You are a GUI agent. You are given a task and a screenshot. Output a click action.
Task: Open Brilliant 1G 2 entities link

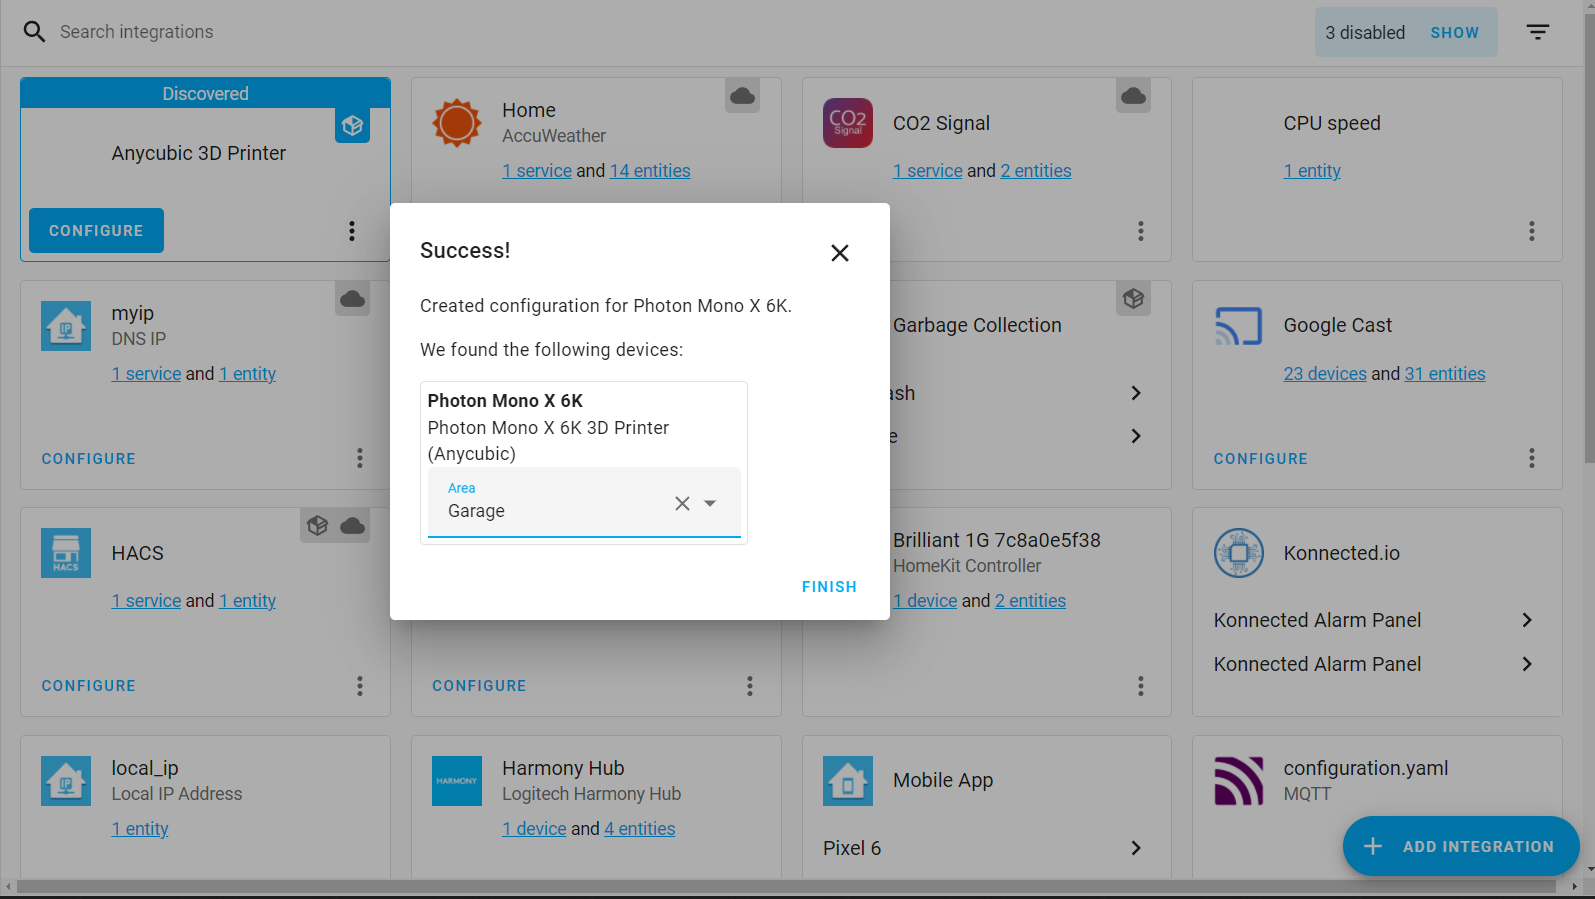(1031, 601)
